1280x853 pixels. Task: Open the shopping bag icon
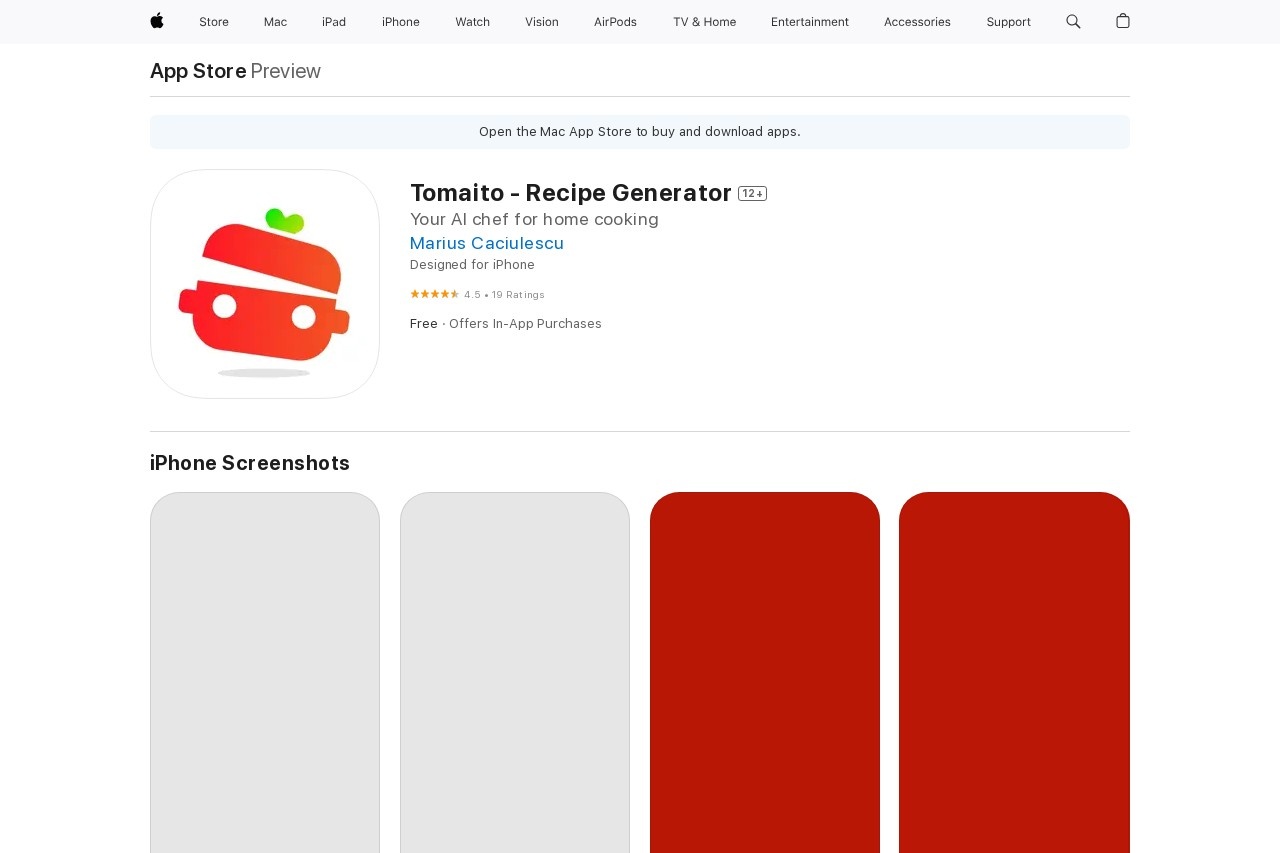(1123, 21)
